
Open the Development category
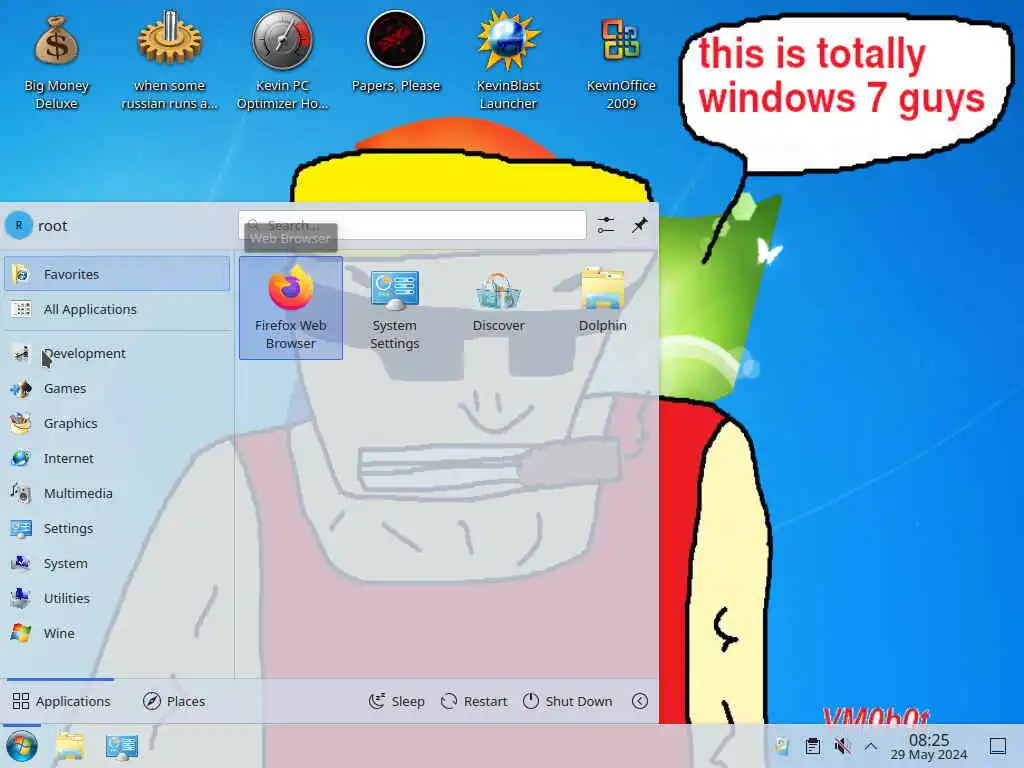[x=117, y=353]
